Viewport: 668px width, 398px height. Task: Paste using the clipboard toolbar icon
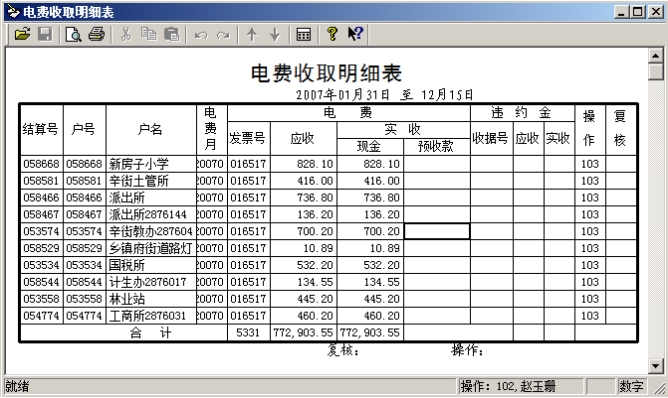tap(171, 34)
